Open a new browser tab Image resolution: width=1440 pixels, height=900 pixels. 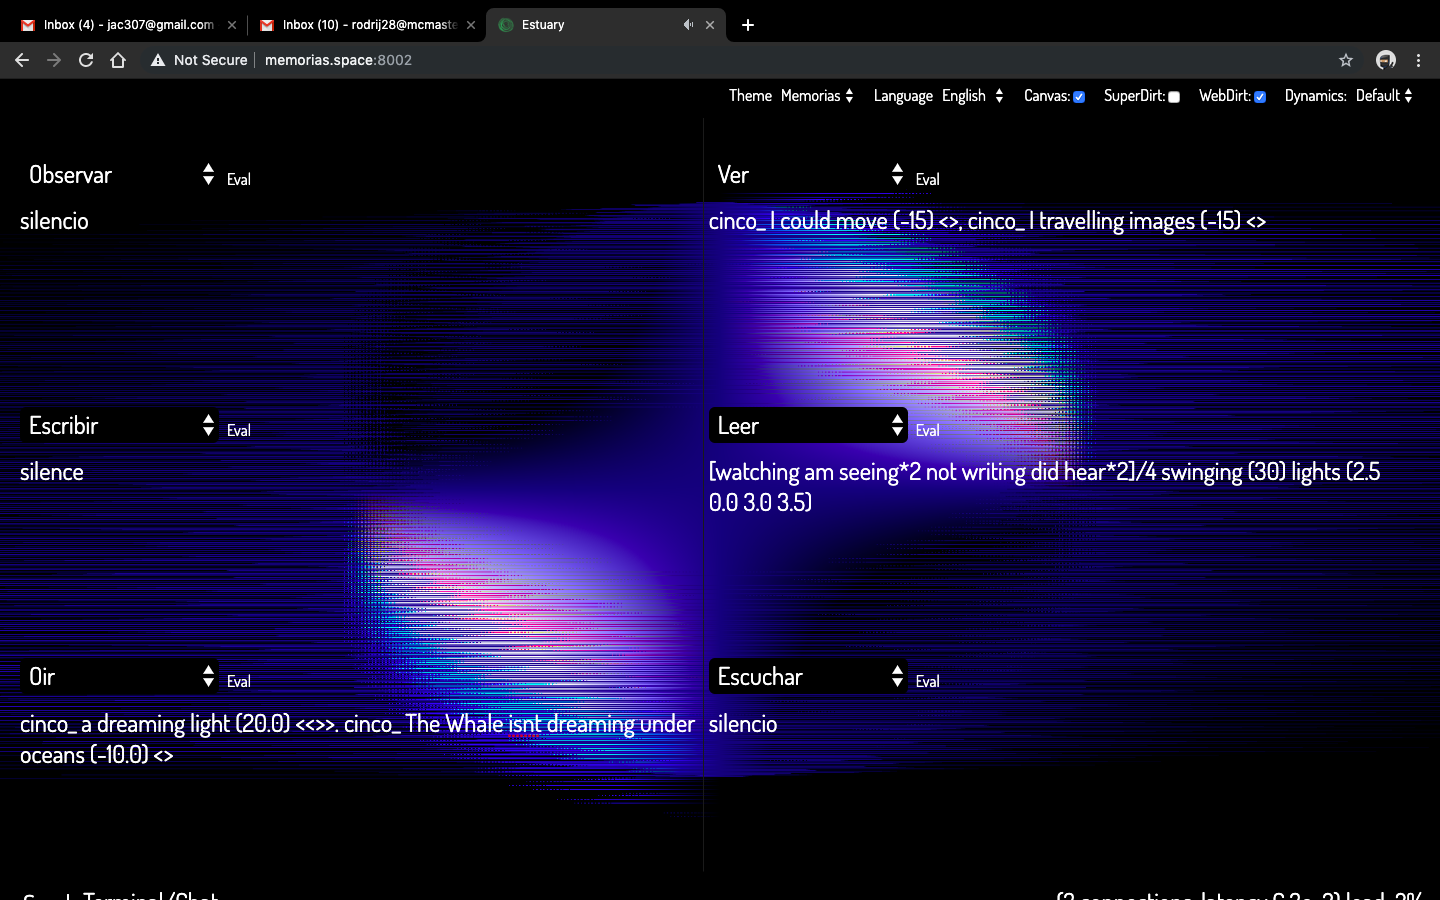tap(748, 25)
